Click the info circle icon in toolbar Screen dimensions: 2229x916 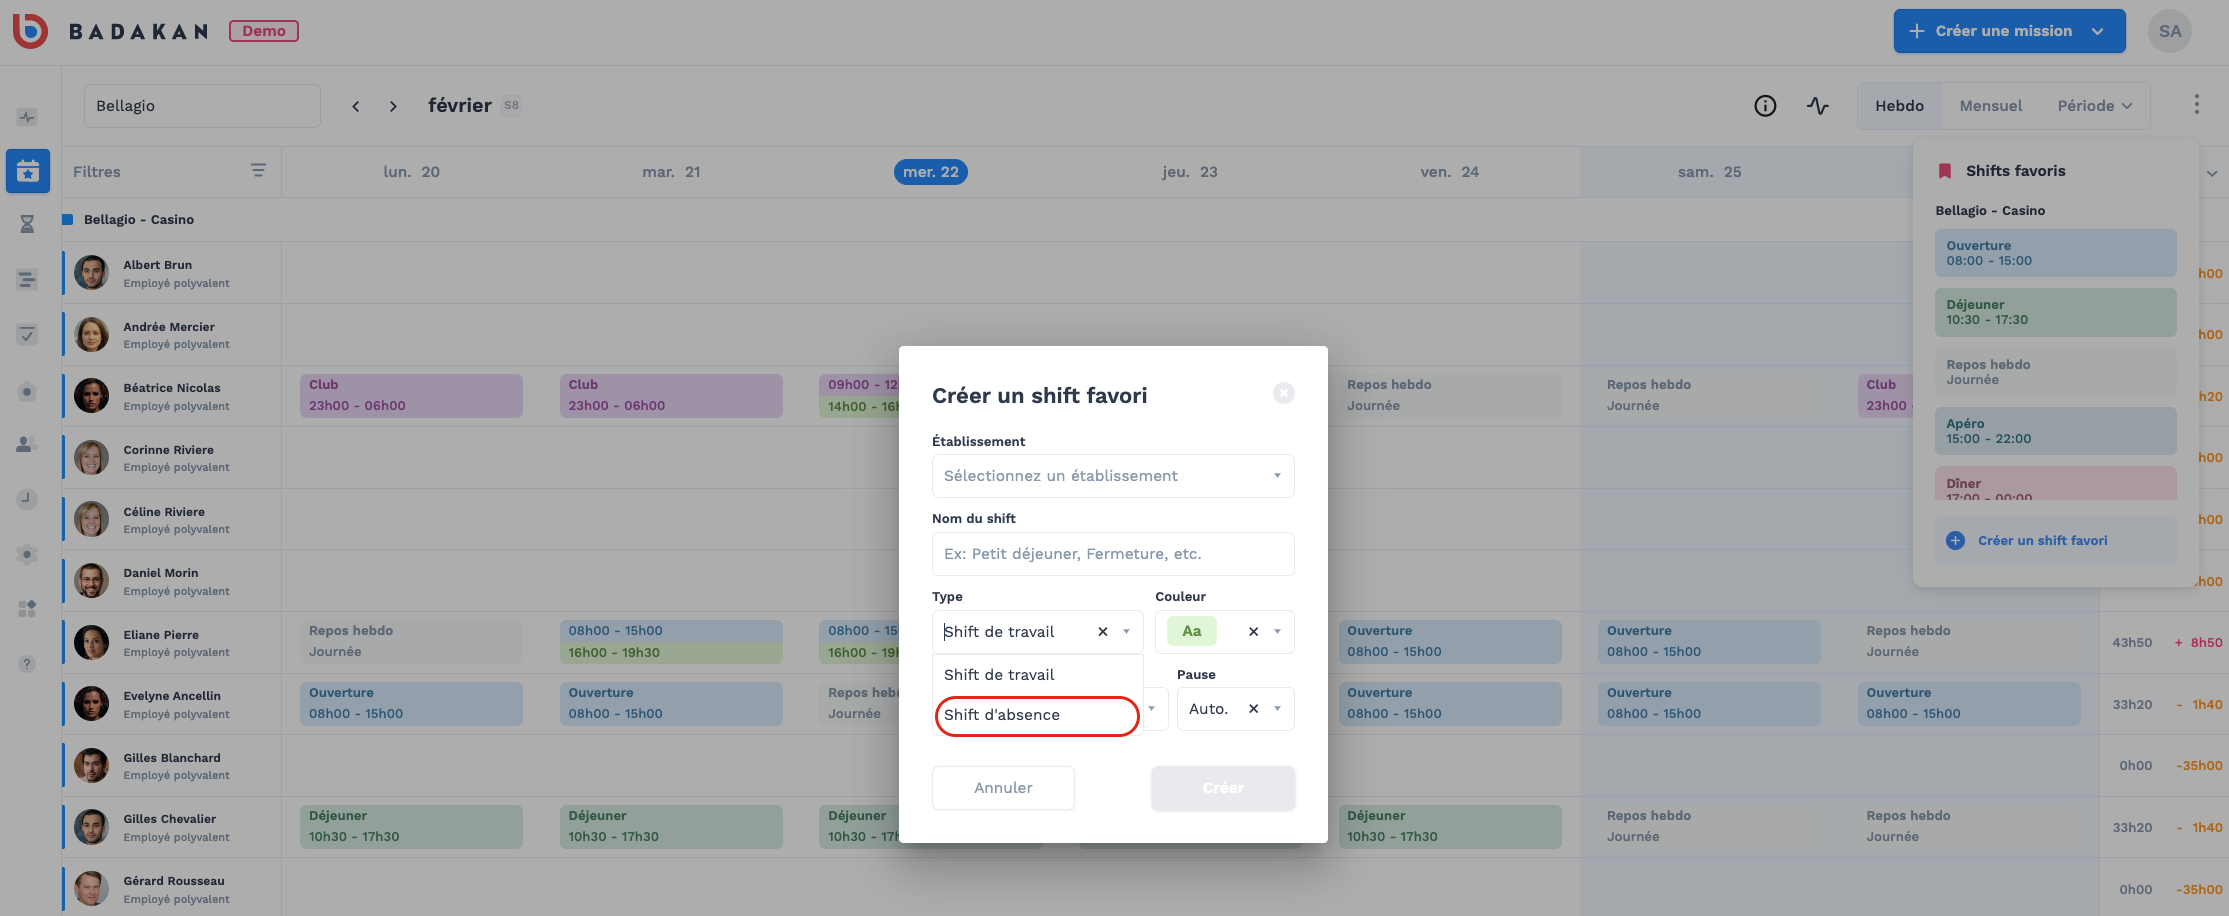click(1765, 106)
